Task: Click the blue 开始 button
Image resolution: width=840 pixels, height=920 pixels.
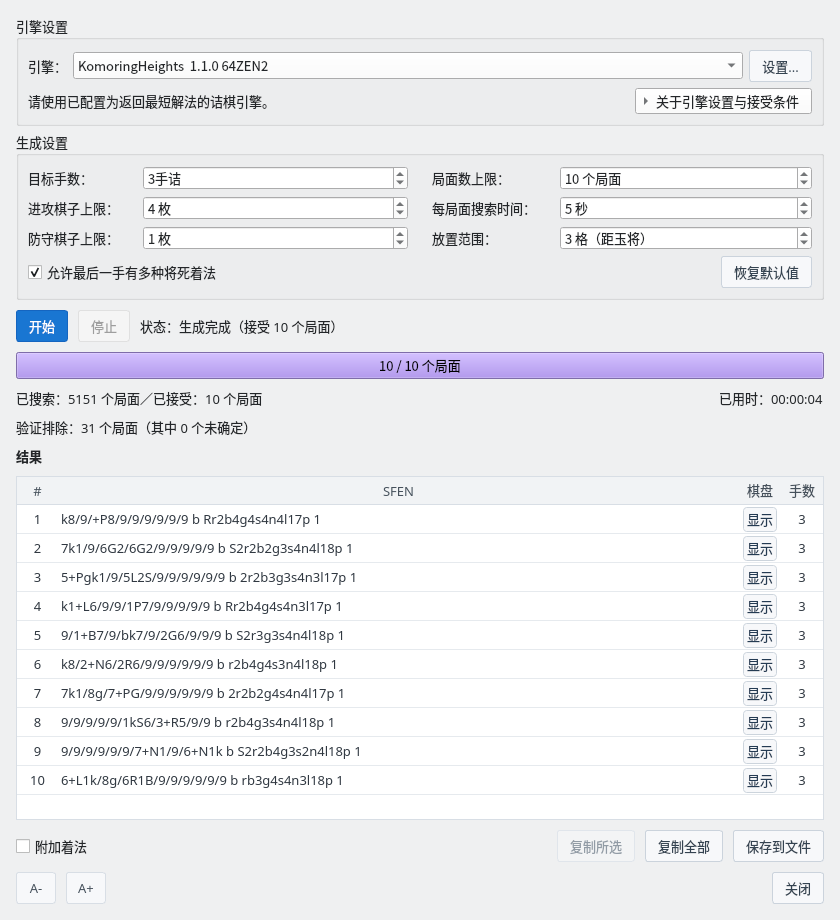Action: [42, 326]
